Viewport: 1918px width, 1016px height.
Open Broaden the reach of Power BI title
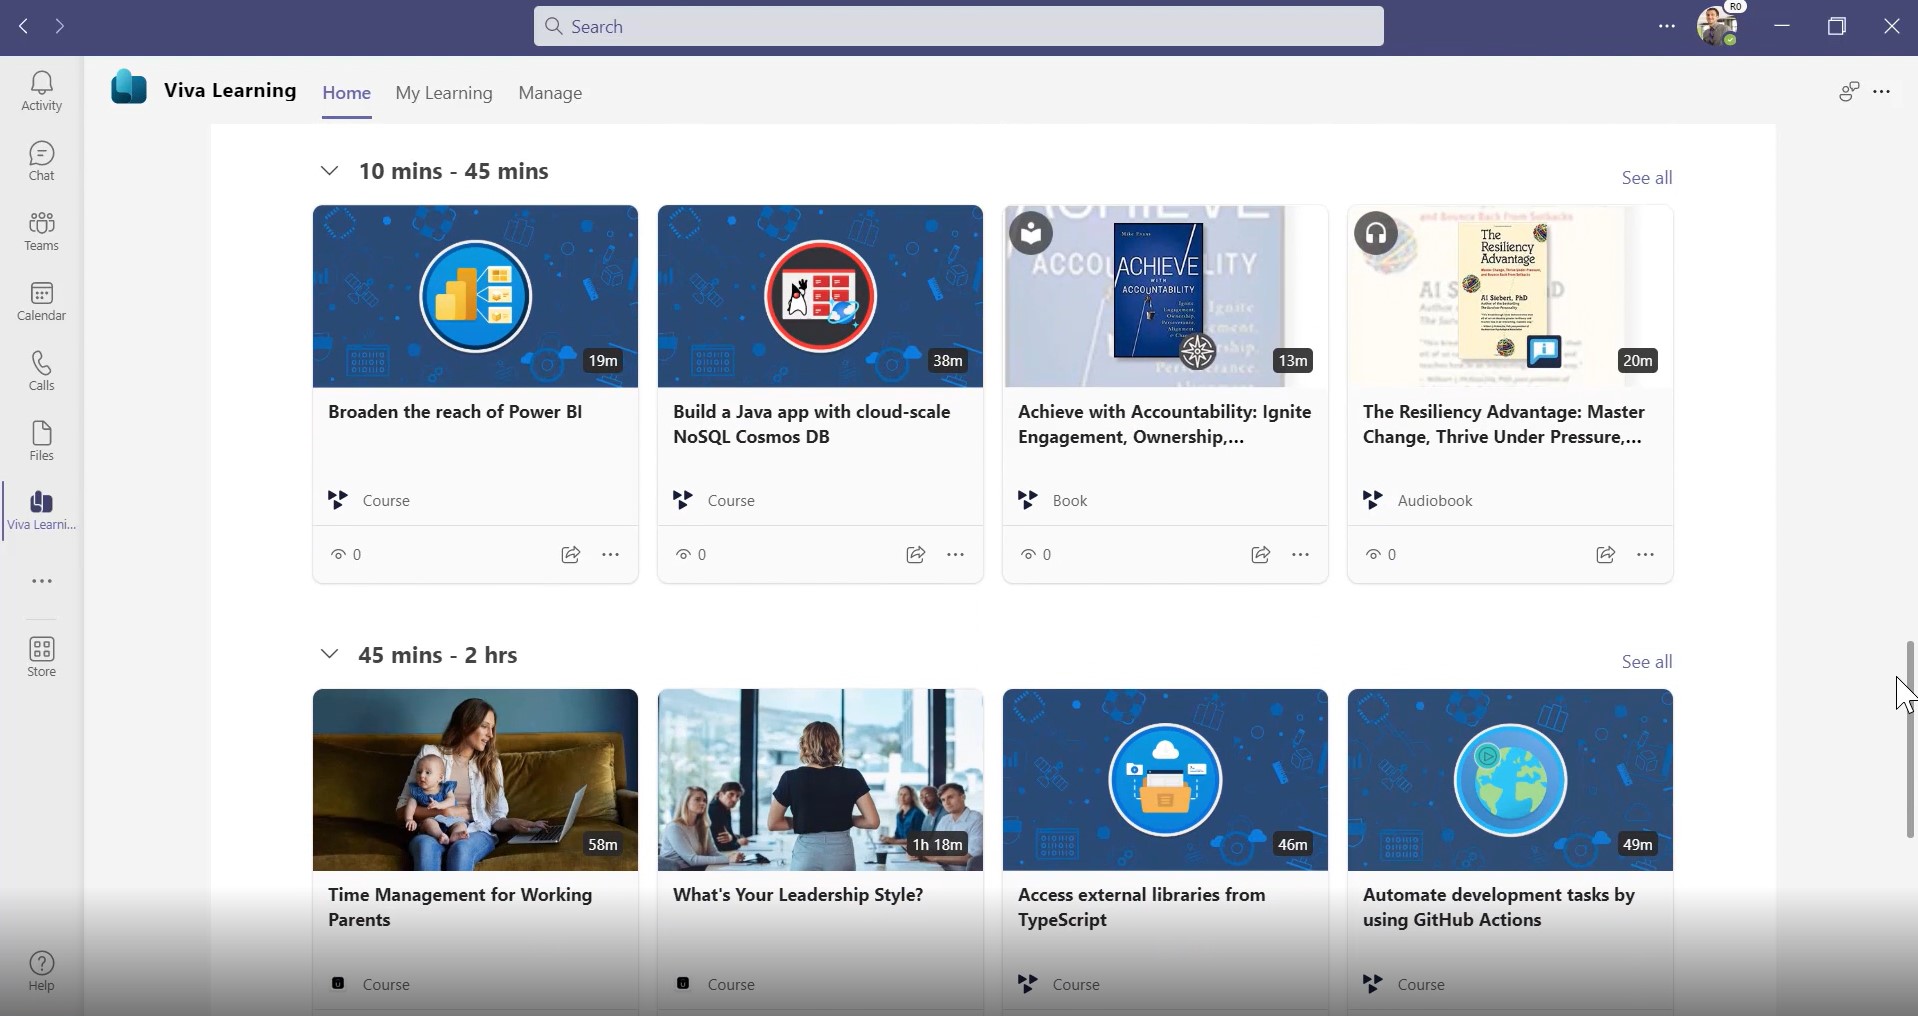455,412
